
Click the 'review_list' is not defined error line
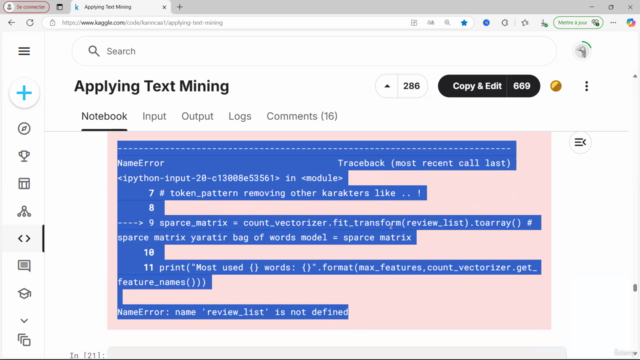[233, 312]
